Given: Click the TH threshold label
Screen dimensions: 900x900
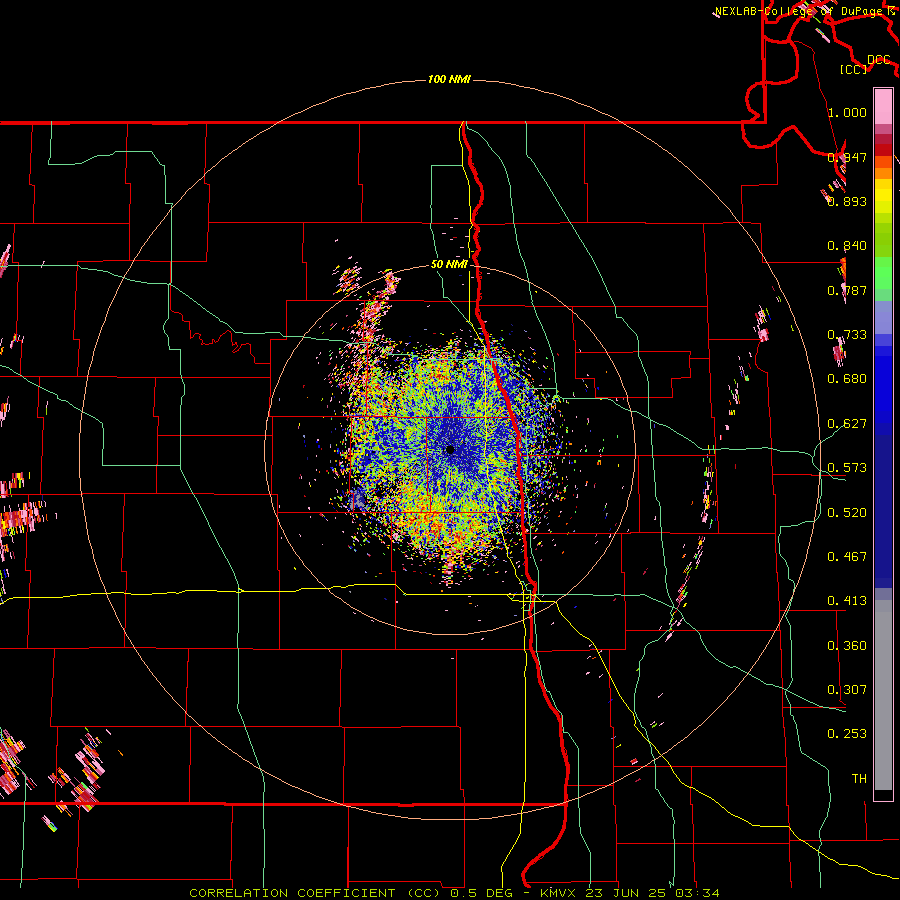Looking at the screenshot, I should (x=859, y=779).
